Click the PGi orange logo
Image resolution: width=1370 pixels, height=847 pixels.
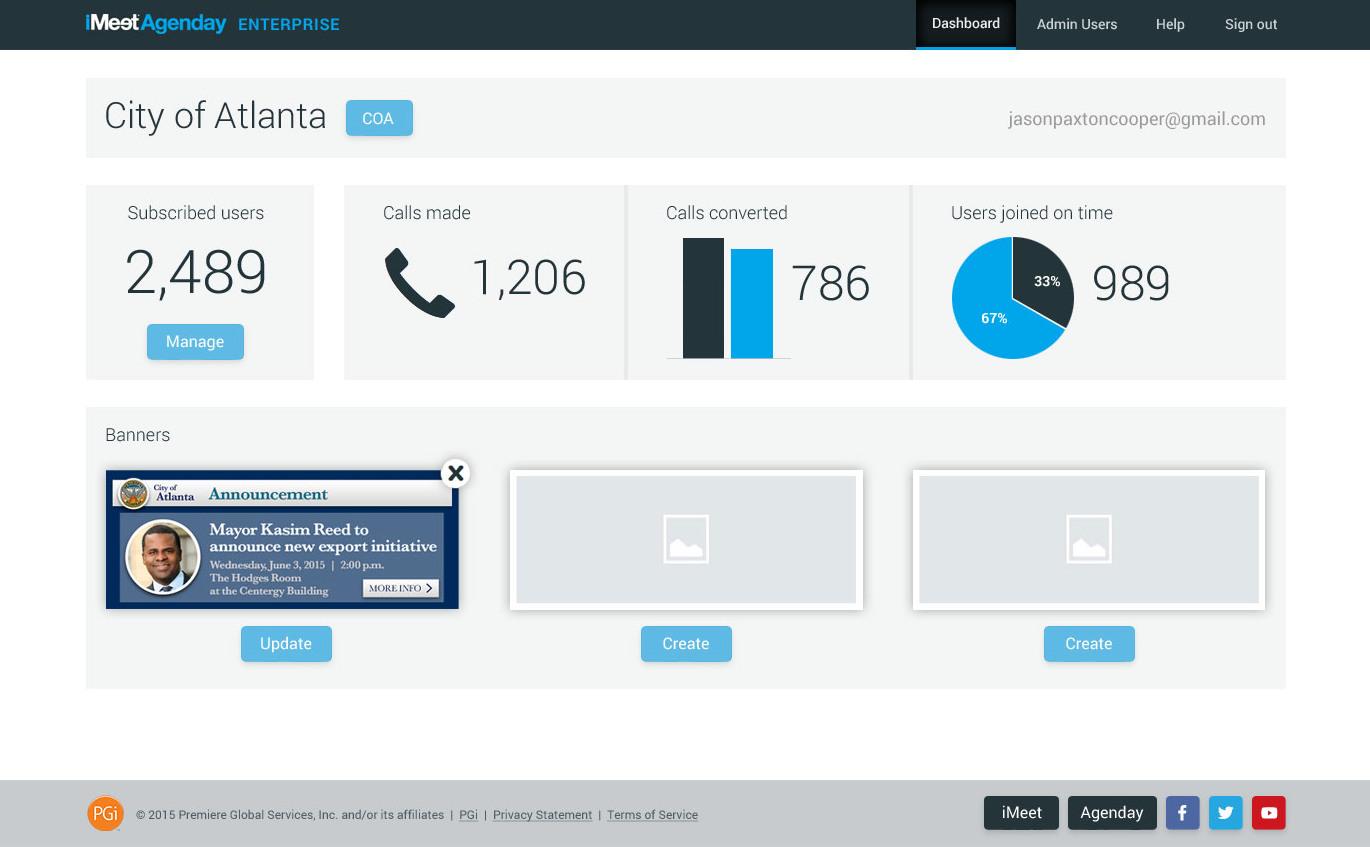105,813
